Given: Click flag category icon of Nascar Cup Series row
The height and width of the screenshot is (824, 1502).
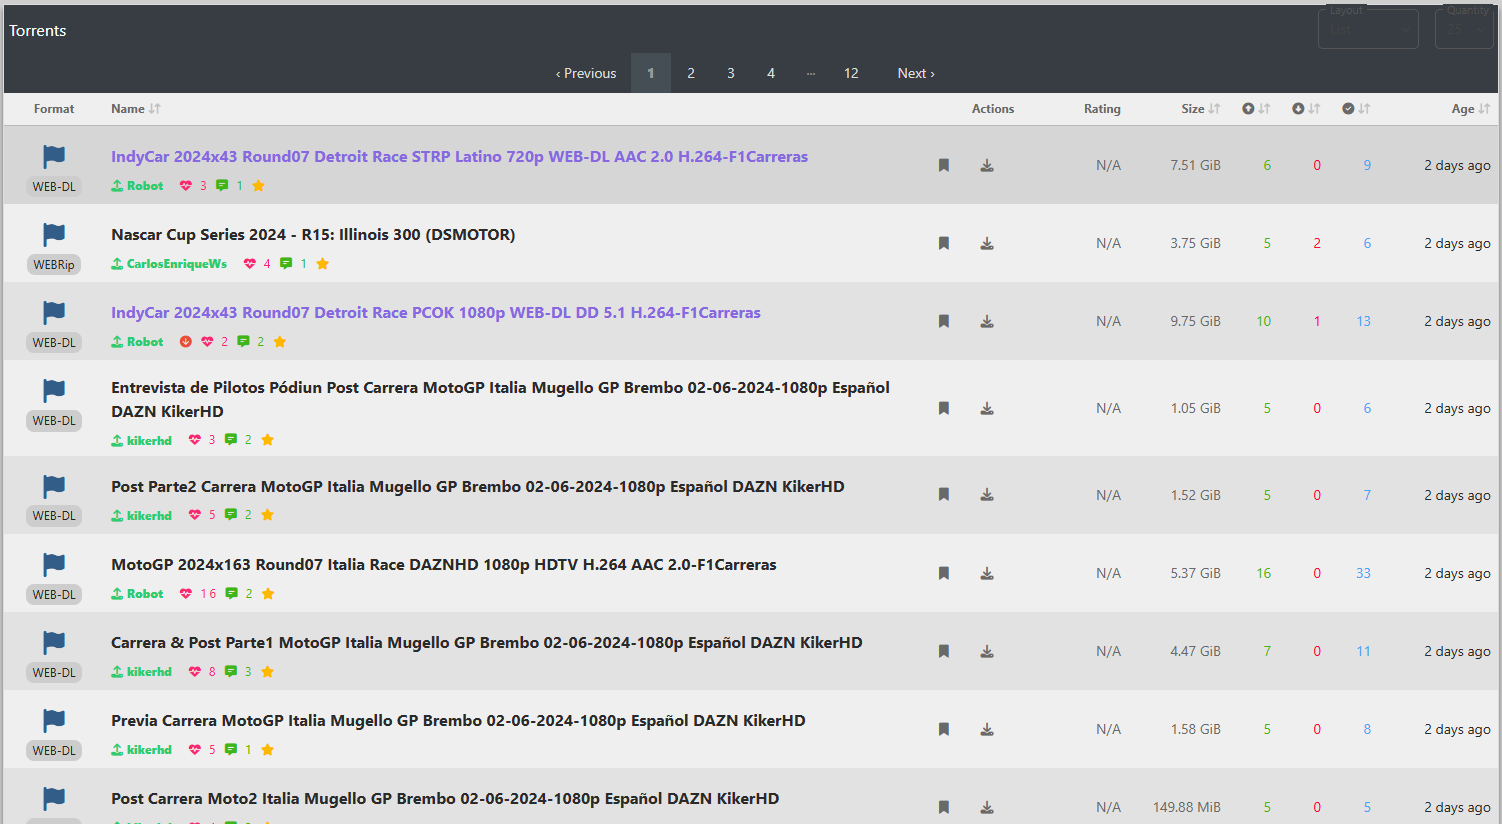Looking at the screenshot, I should tap(54, 235).
